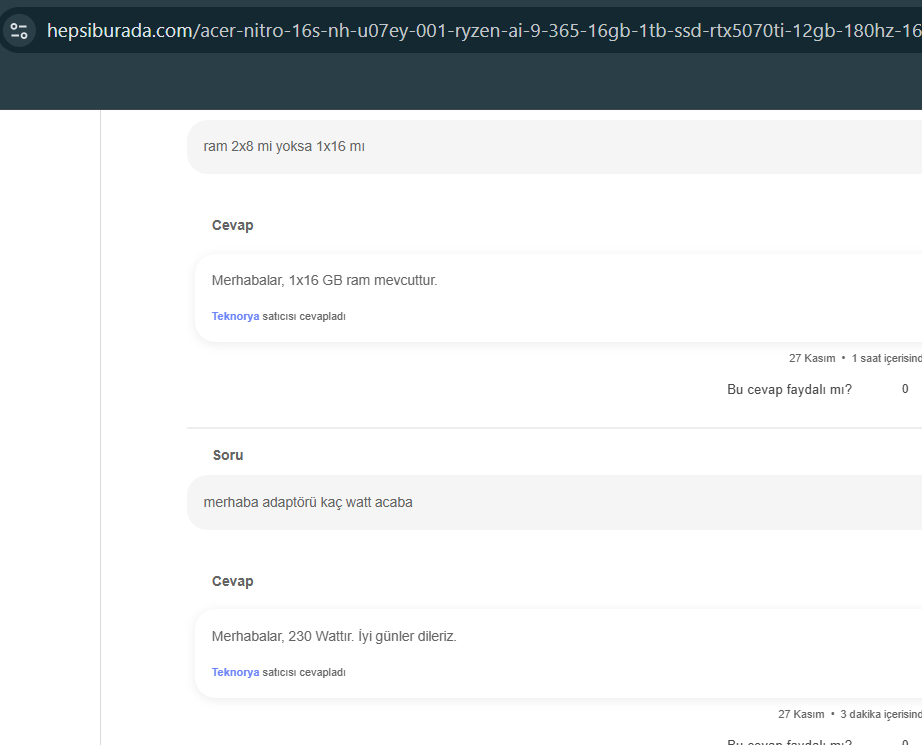922x745 pixels.
Task: Click the question "merhaba adaptörü kaç watt acaba"
Action: click(x=308, y=502)
